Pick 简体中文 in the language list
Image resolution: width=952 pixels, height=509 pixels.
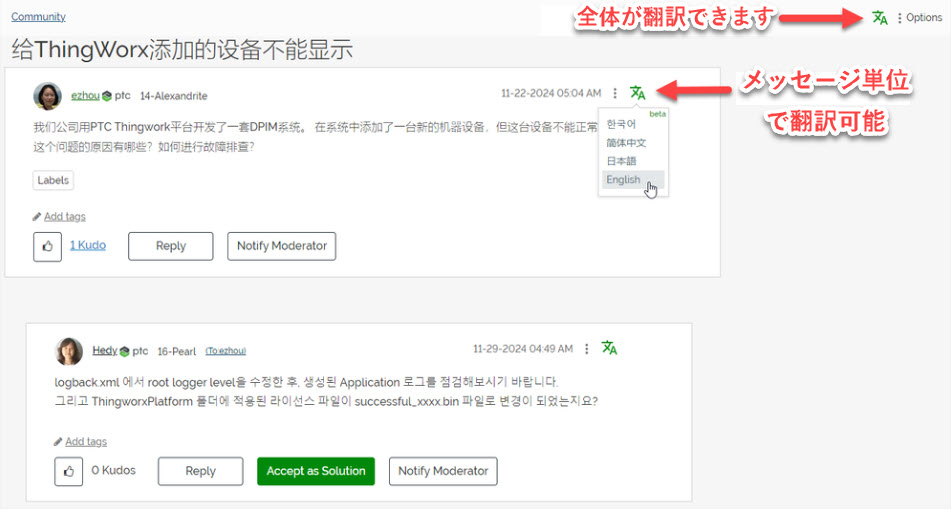point(626,143)
